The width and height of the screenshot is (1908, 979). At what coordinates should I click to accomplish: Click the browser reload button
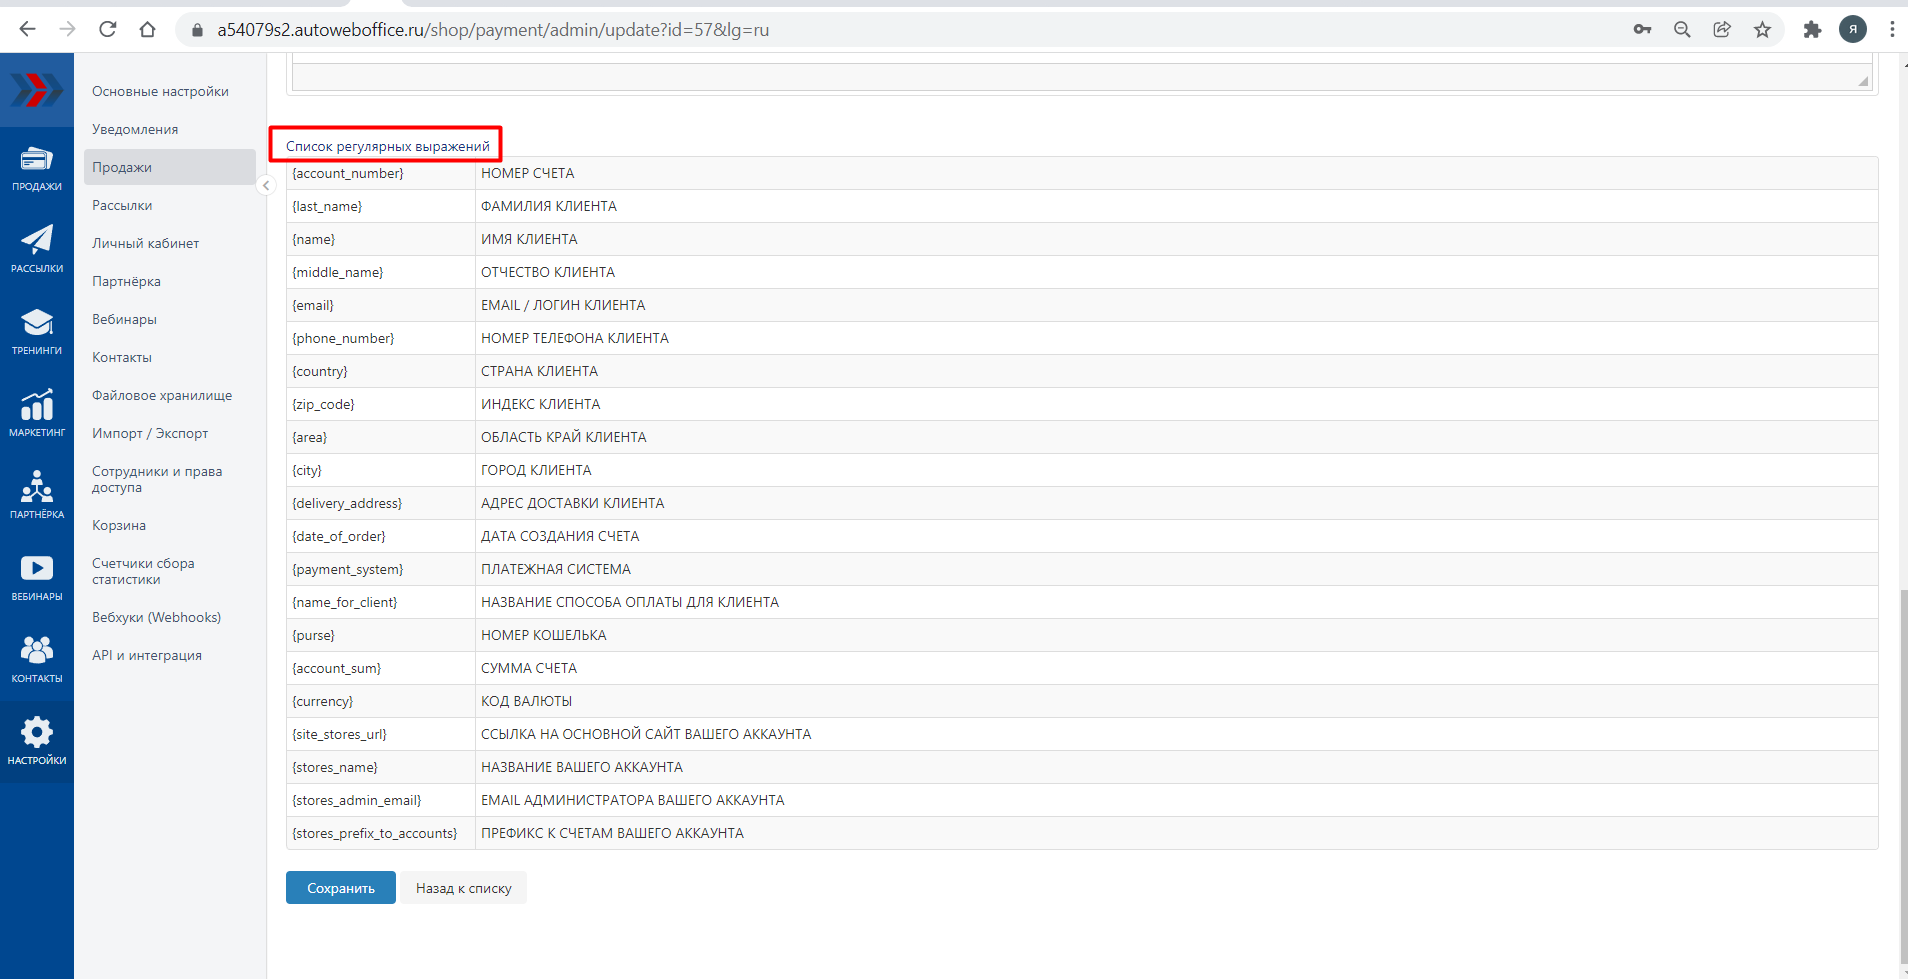(108, 29)
